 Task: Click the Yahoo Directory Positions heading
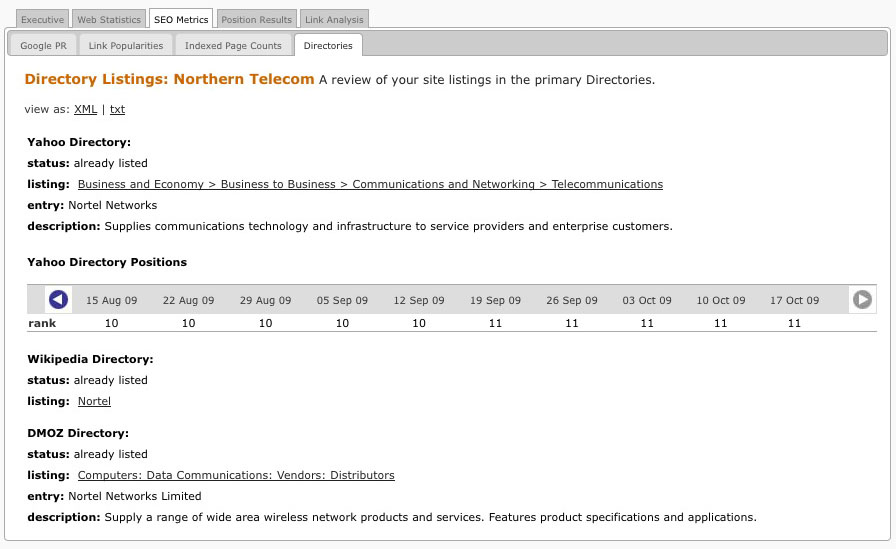point(107,262)
